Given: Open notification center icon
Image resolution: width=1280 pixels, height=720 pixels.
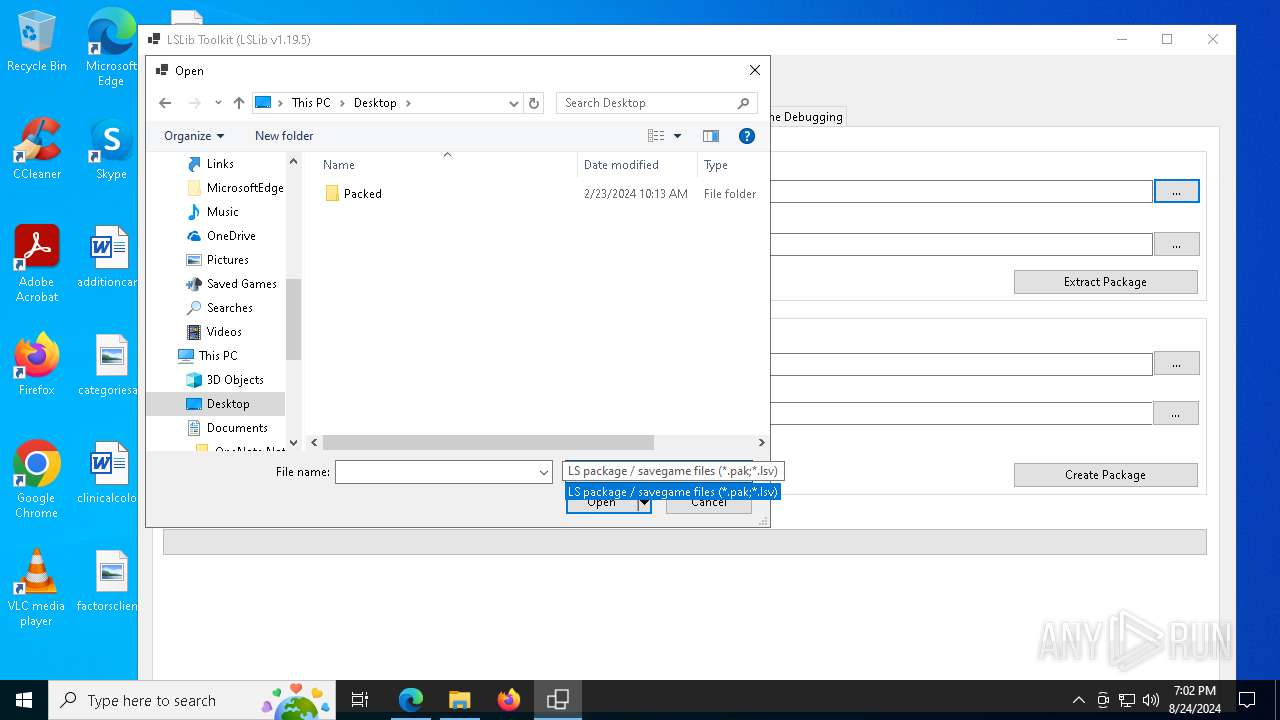Looking at the screenshot, I should [x=1247, y=700].
